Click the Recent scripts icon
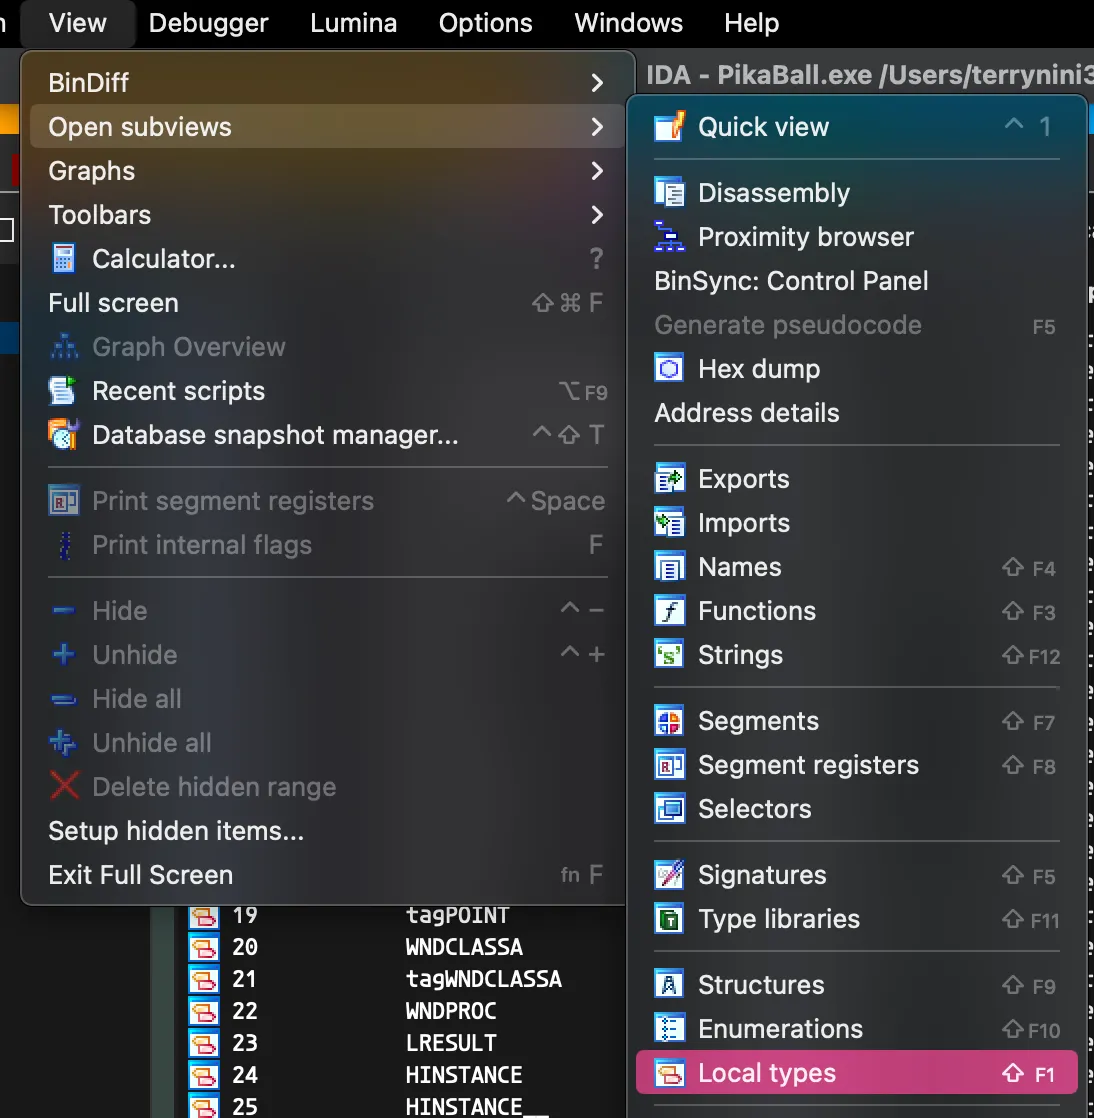This screenshot has width=1094, height=1118. point(63,391)
